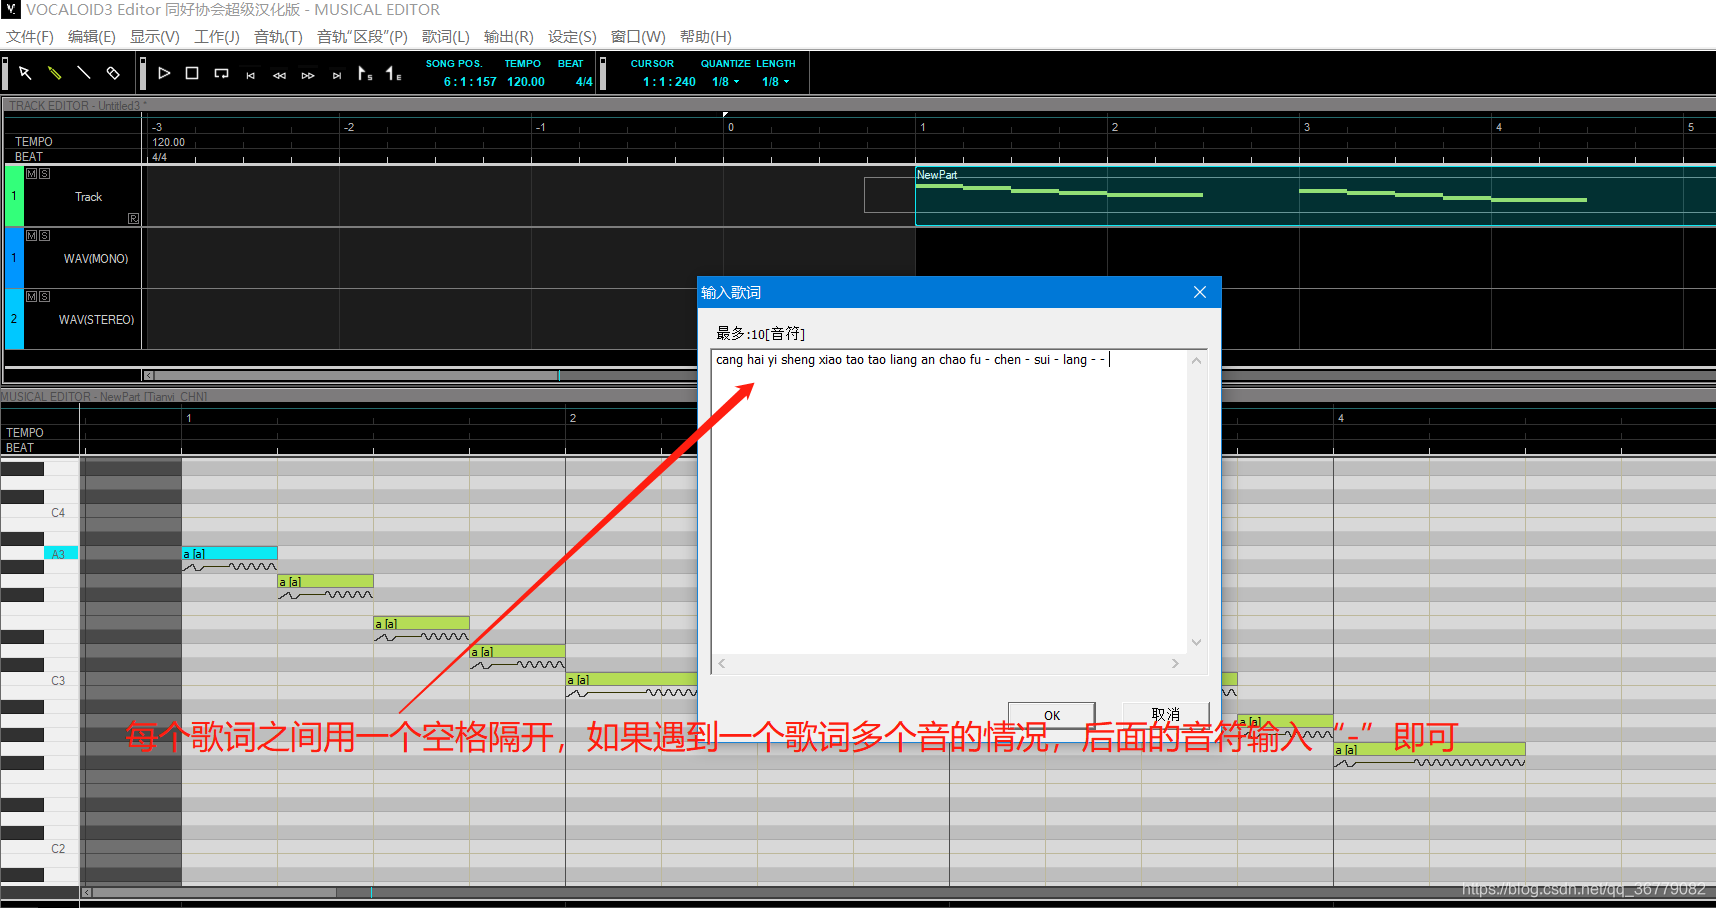1716x908 pixels.
Task: Select the WAV(MONO) track label
Action: coord(96,259)
